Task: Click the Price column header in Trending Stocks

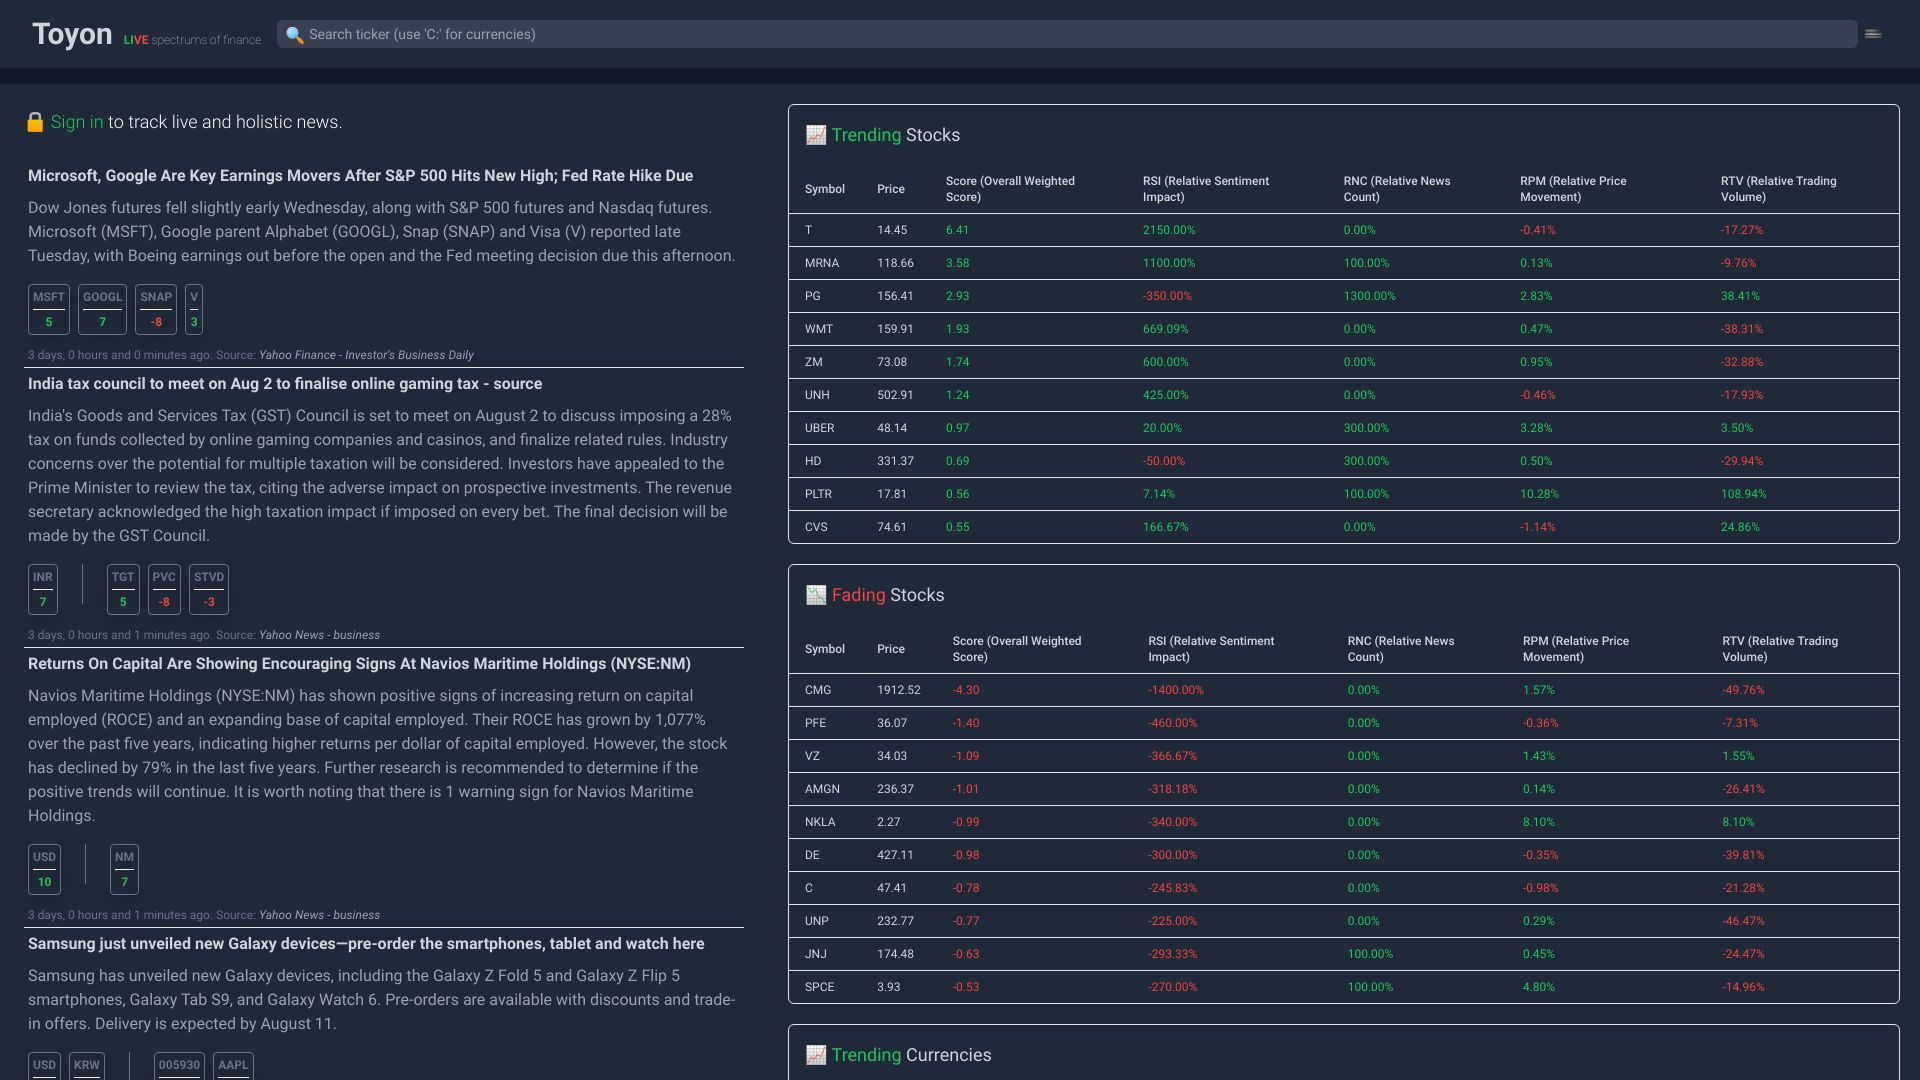Action: [x=890, y=189]
